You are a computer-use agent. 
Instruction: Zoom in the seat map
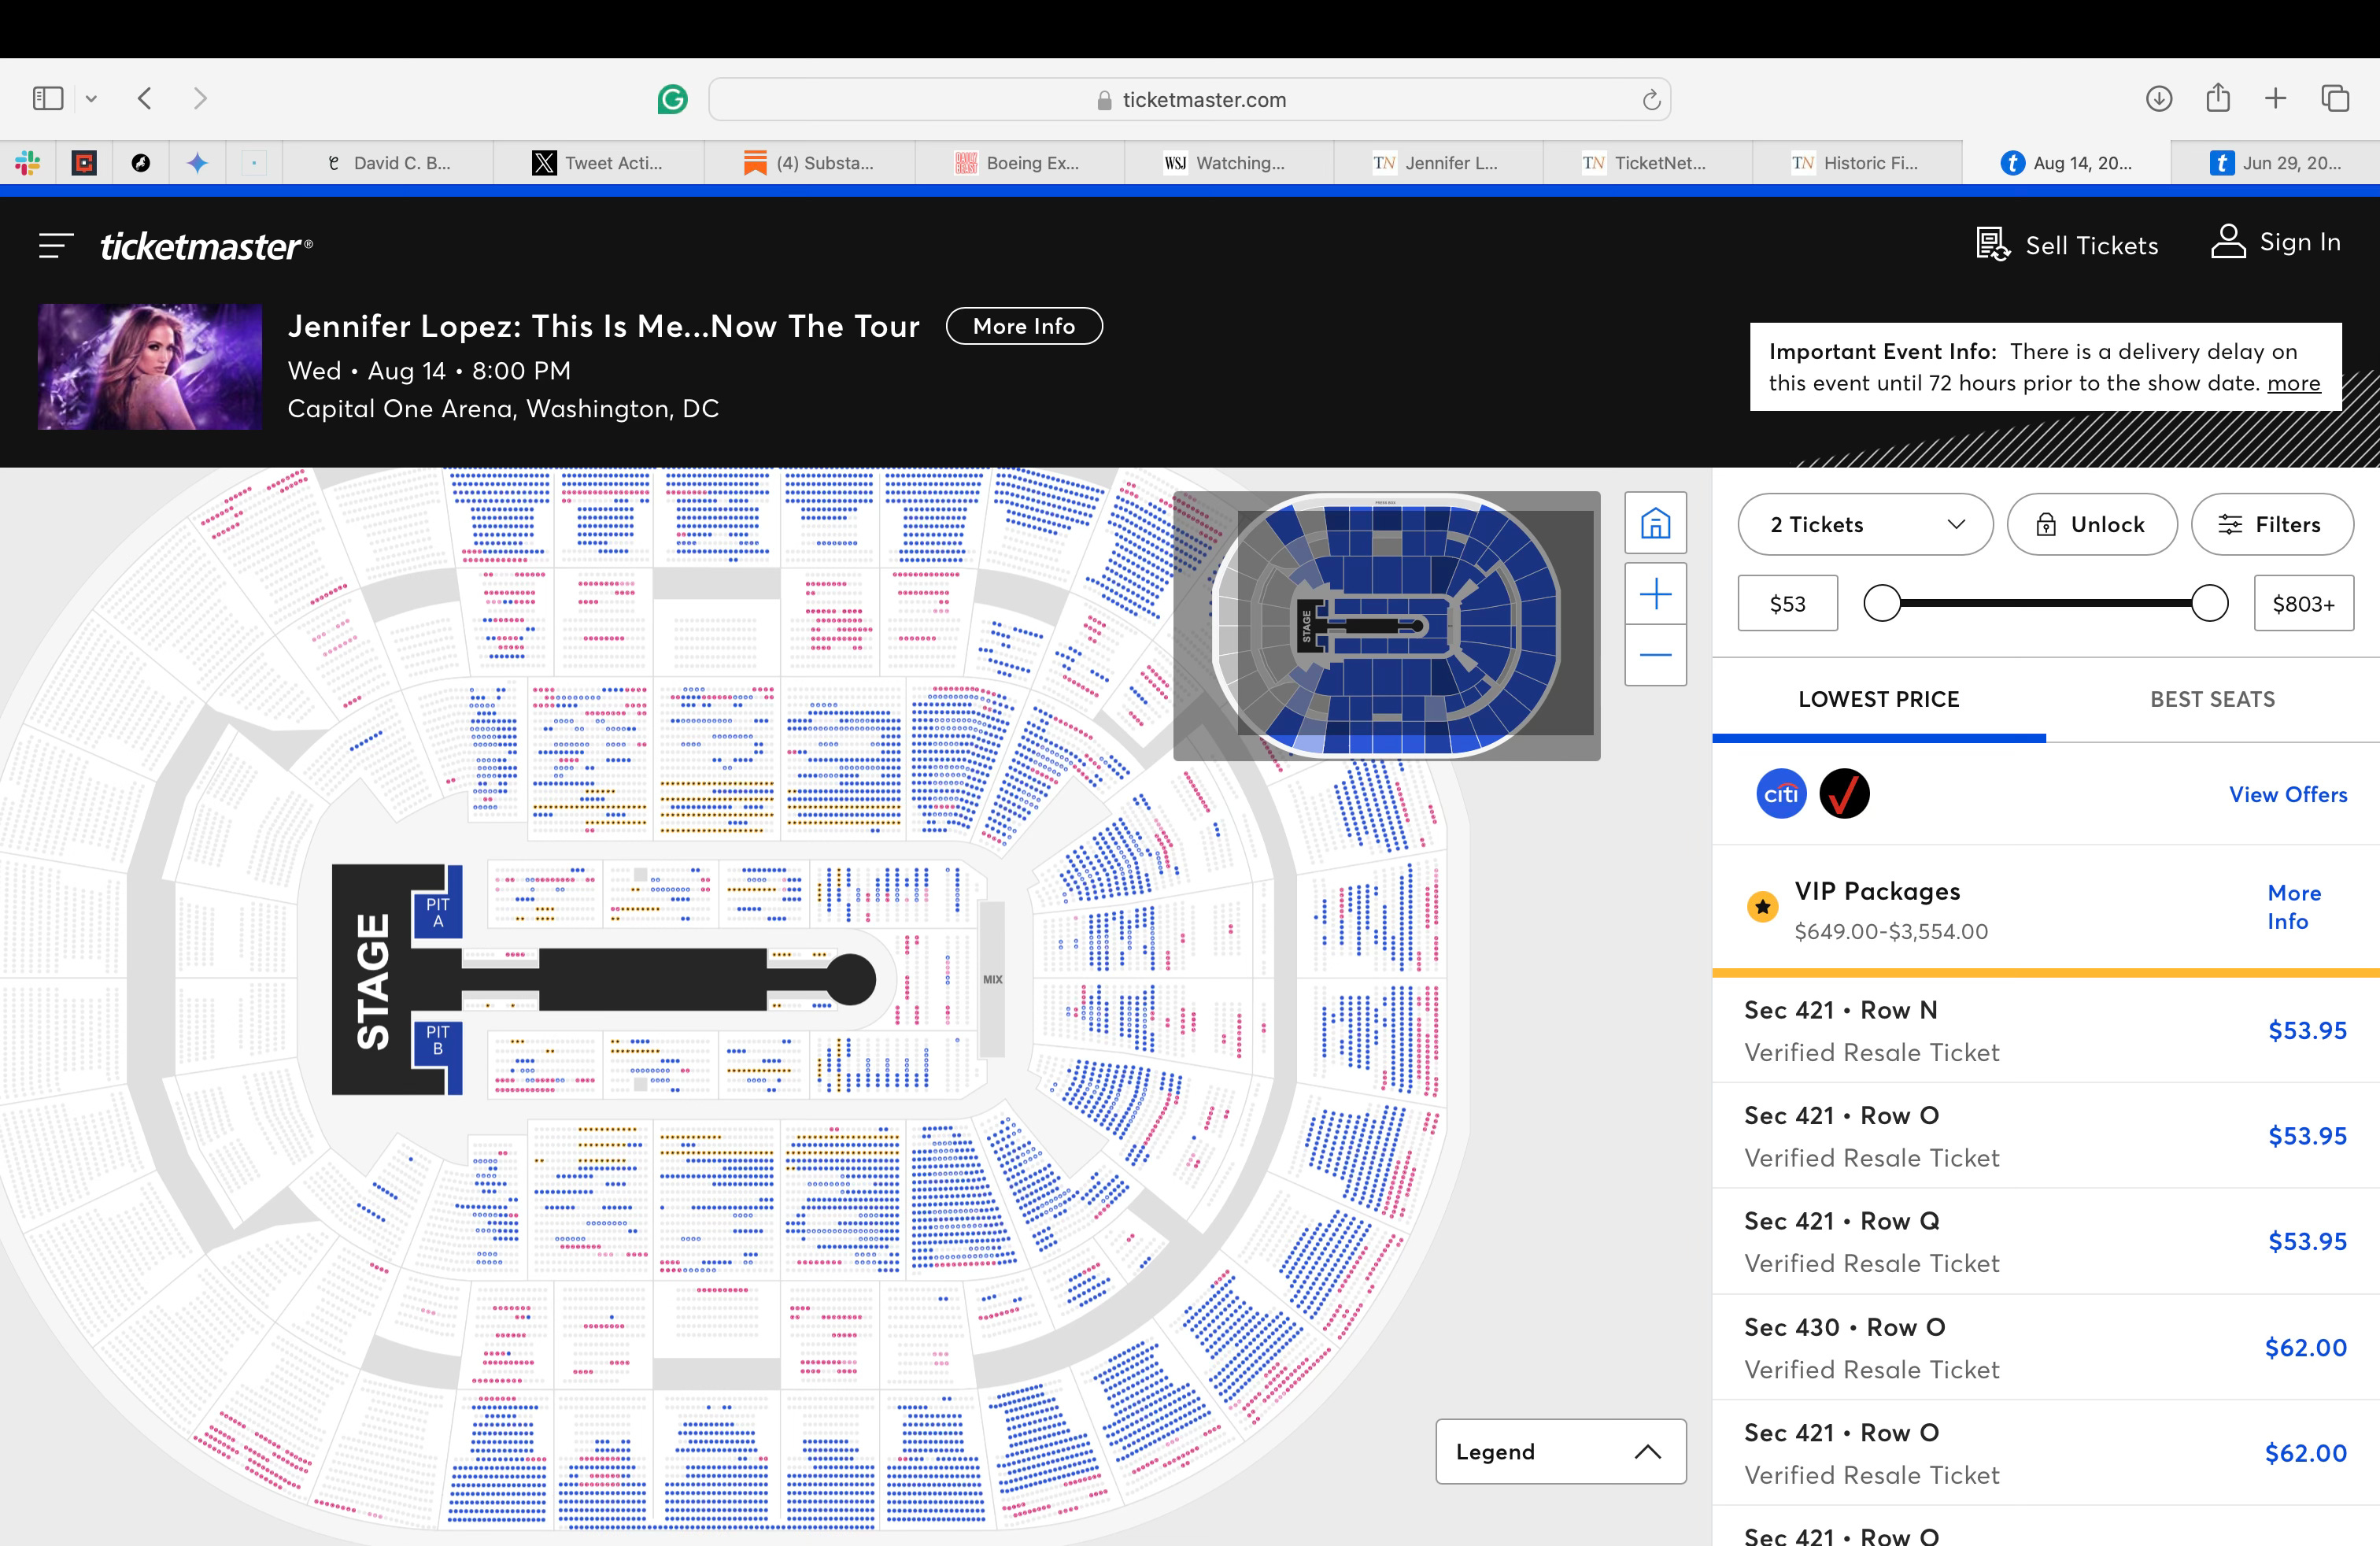(x=1655, y=594)
